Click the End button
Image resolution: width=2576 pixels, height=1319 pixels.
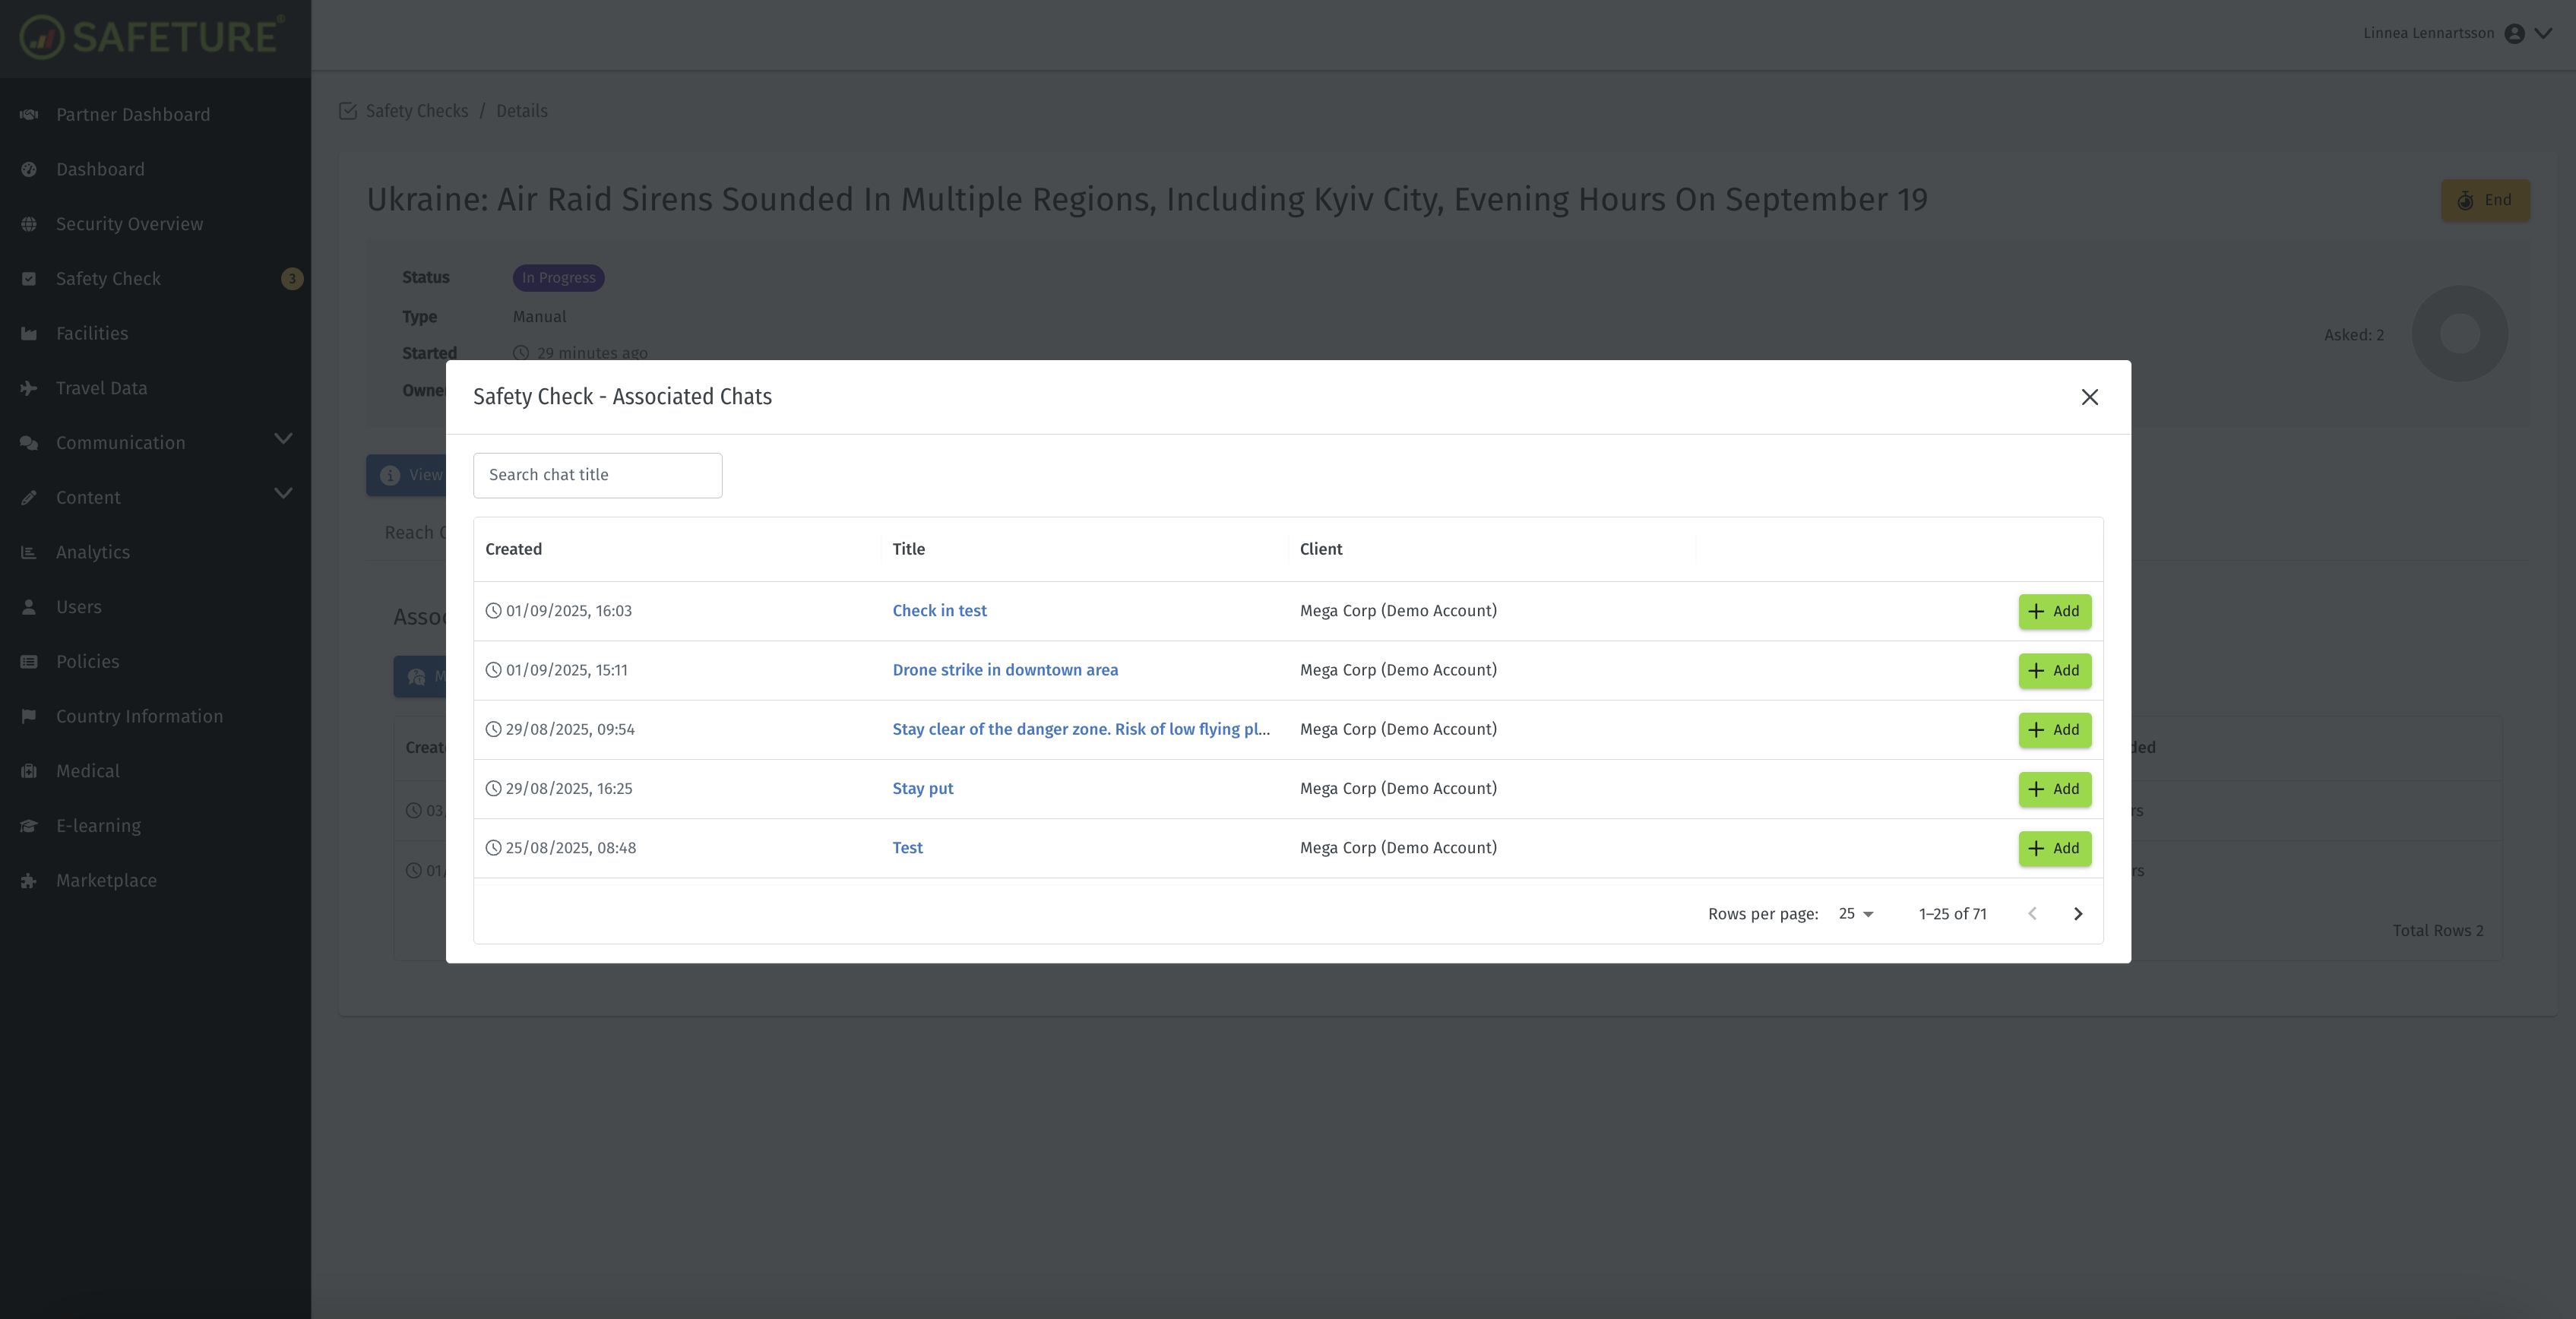coord(2486,199)
